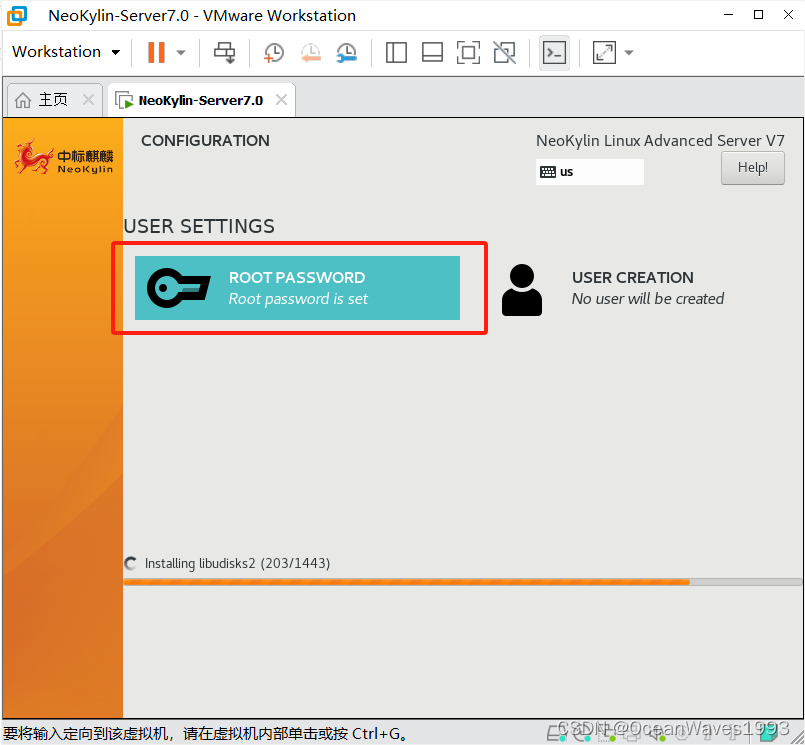Open the Workstation menu
This screenshot has width=805, height=745.
(66, 52)
